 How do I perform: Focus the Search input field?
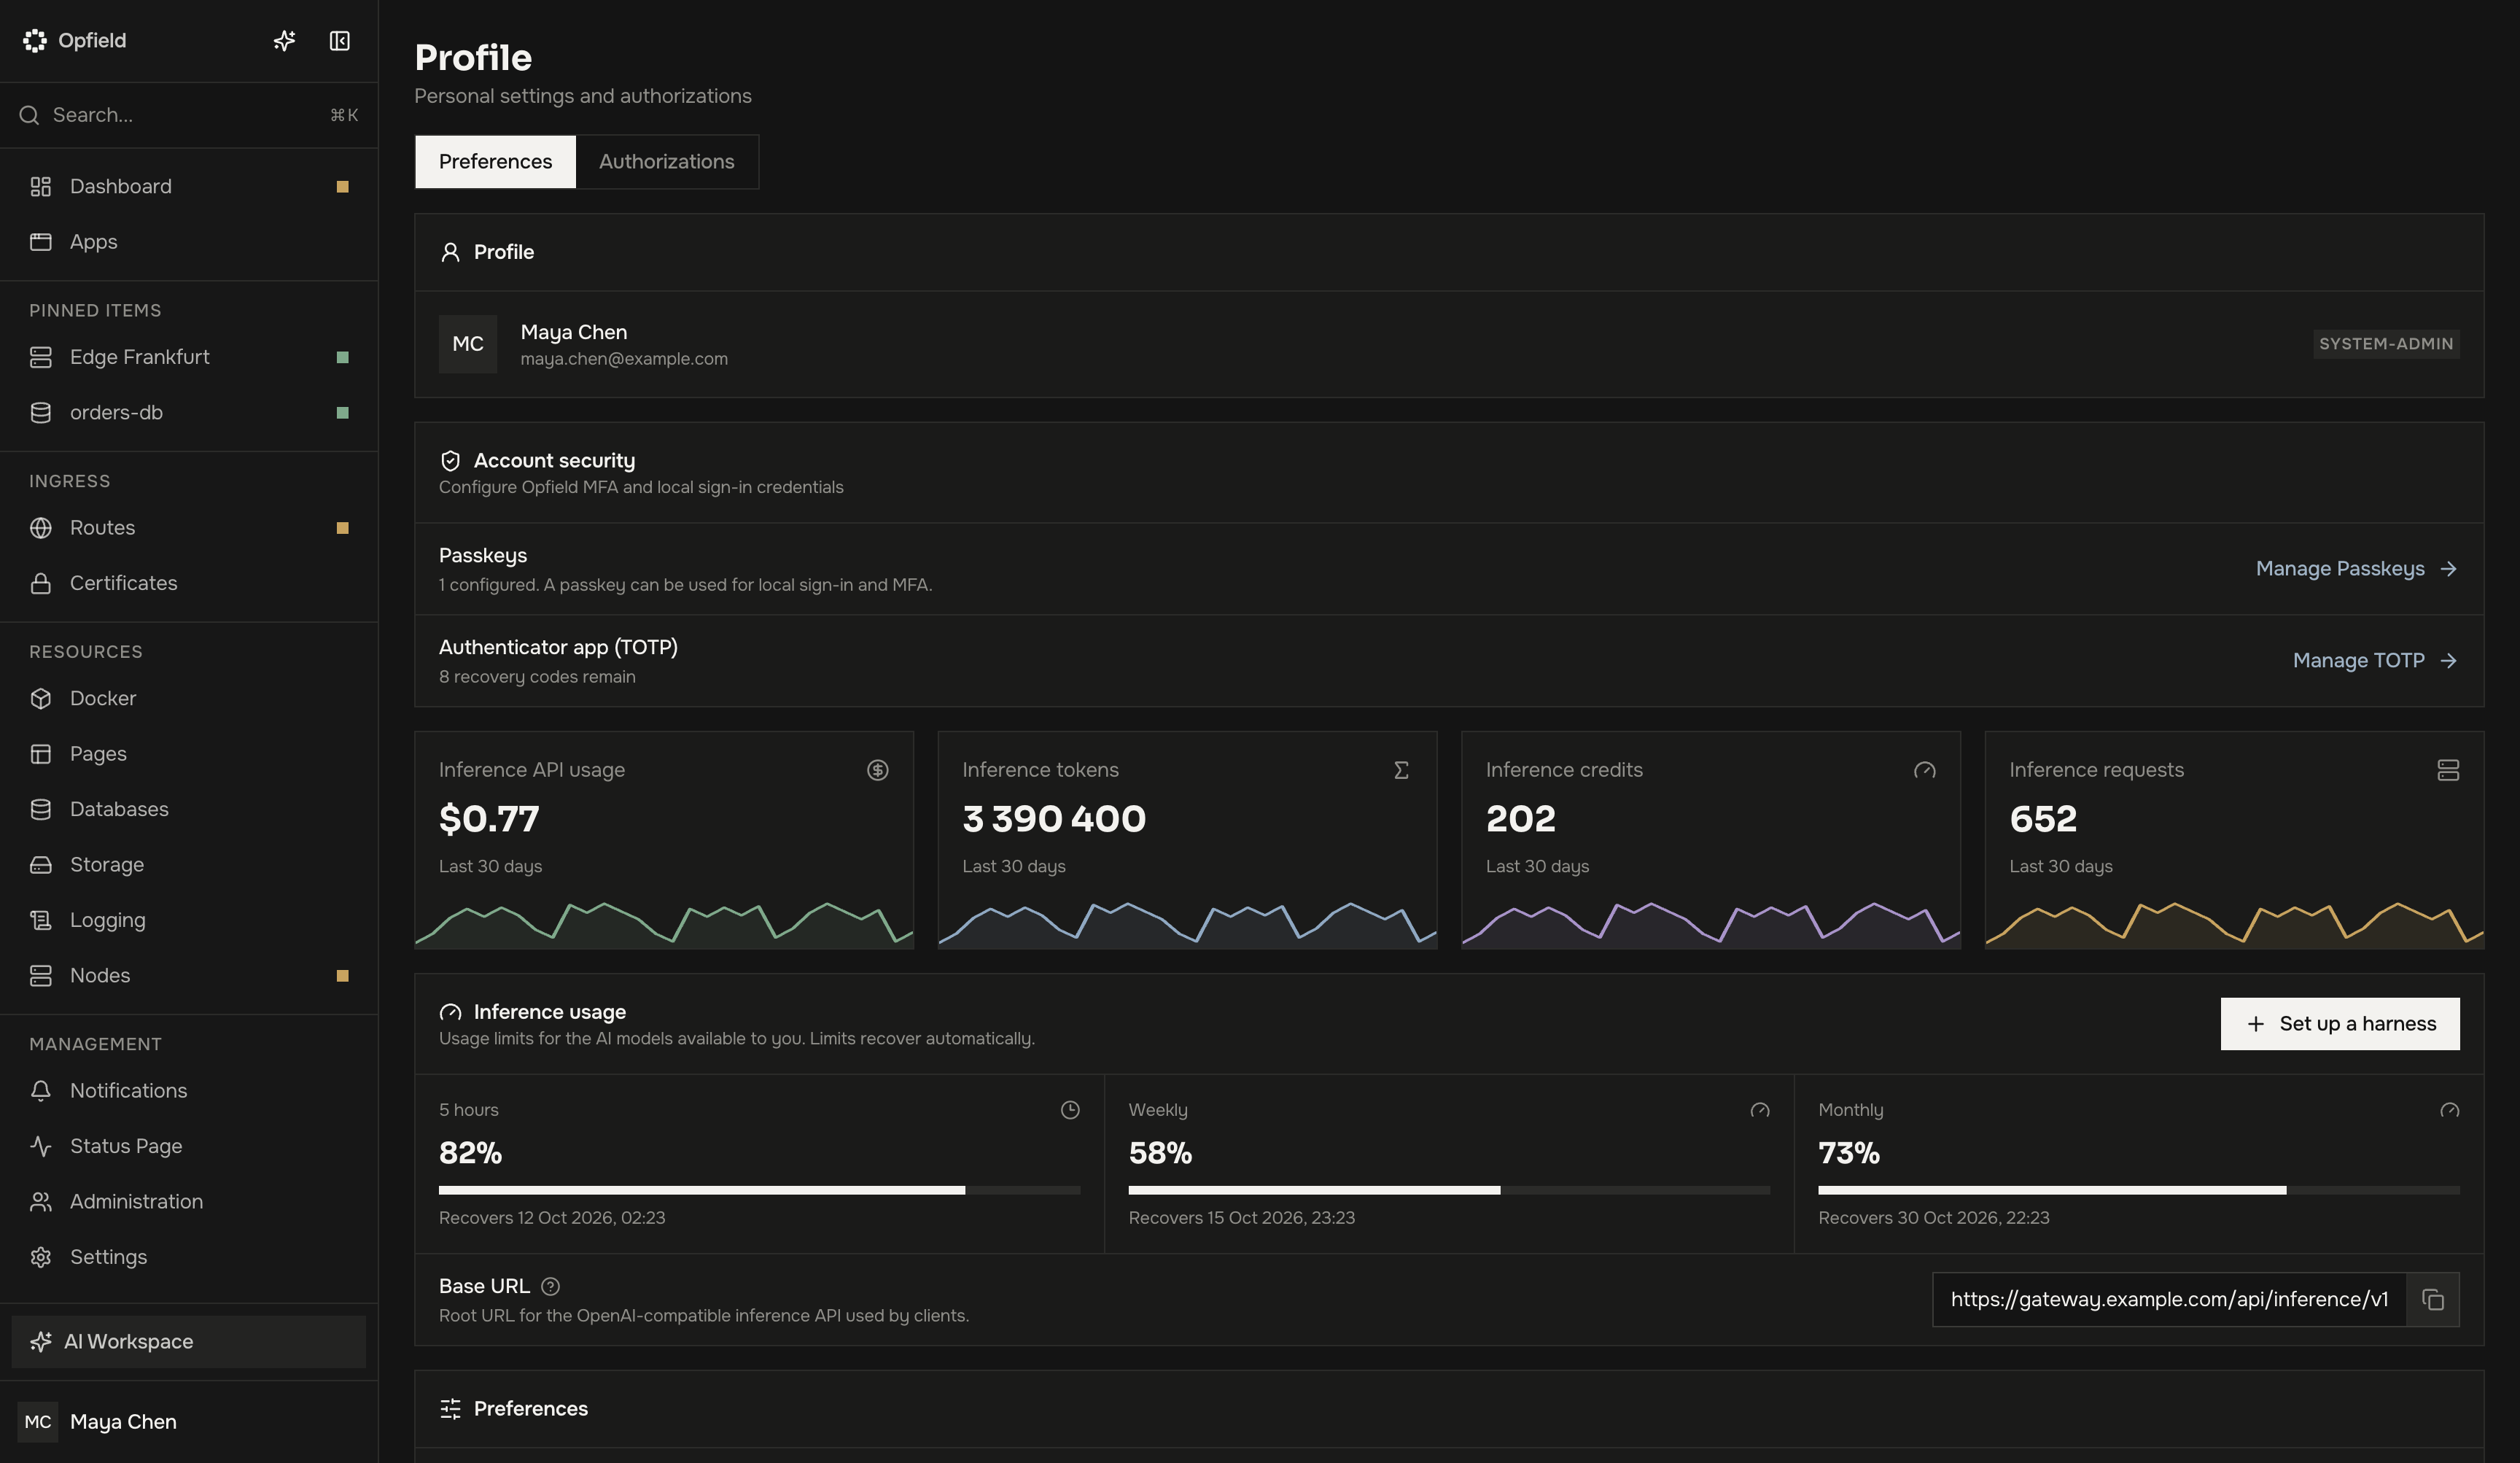coord(189,115)
